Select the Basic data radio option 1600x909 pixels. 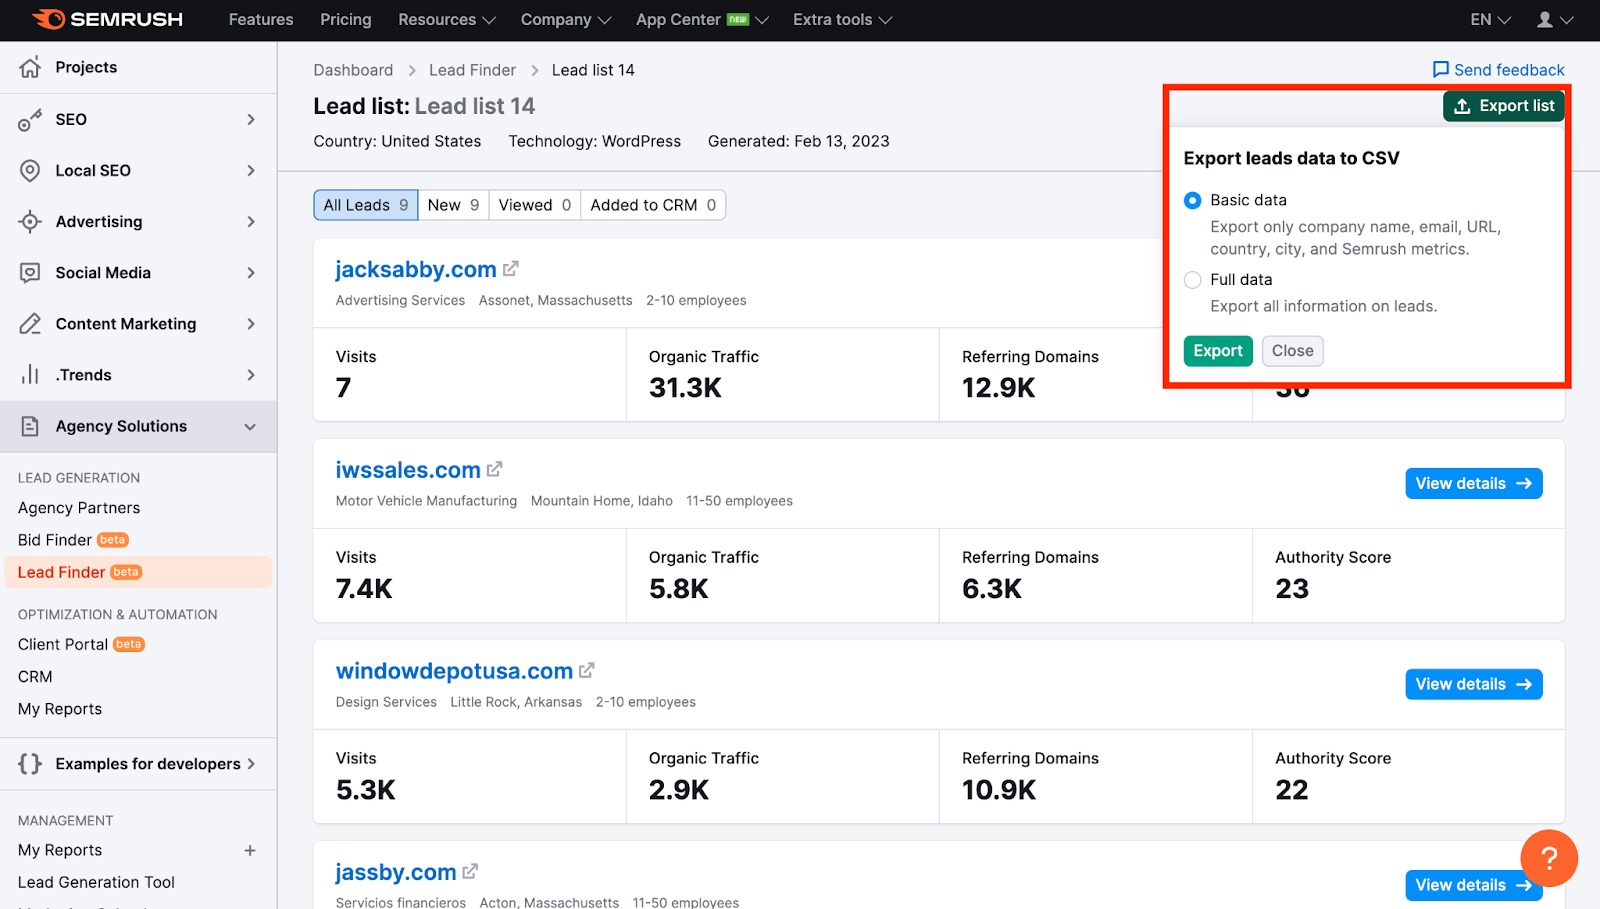pos(1192,200)
